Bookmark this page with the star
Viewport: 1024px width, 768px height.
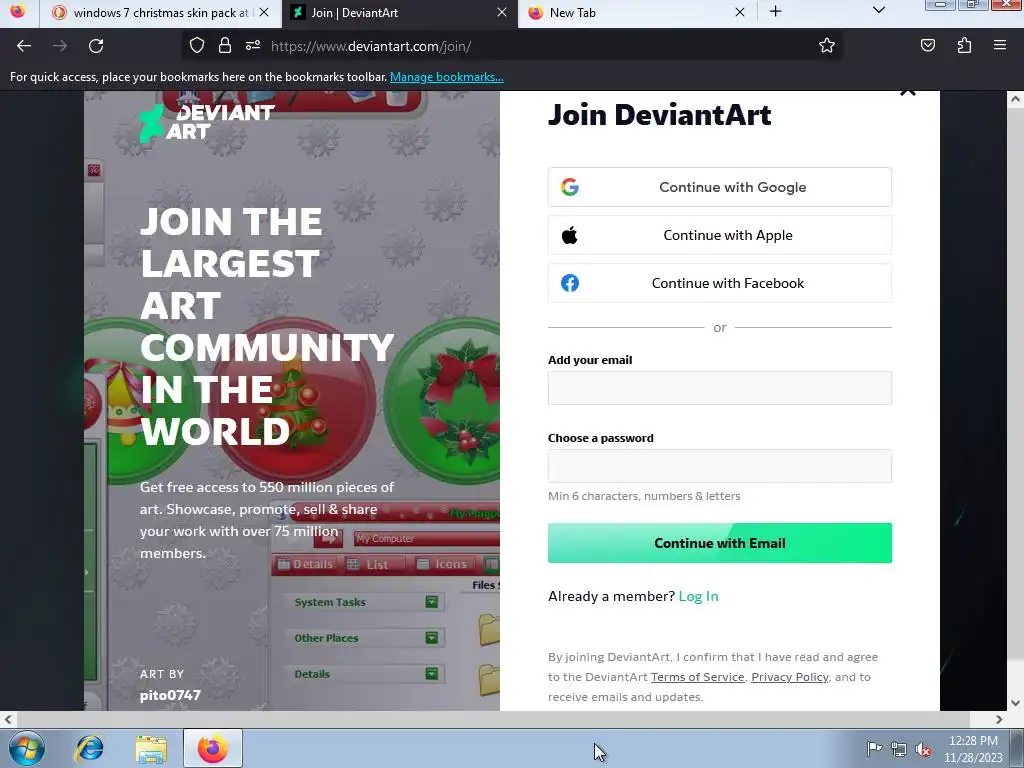click(x=827, y=46)
